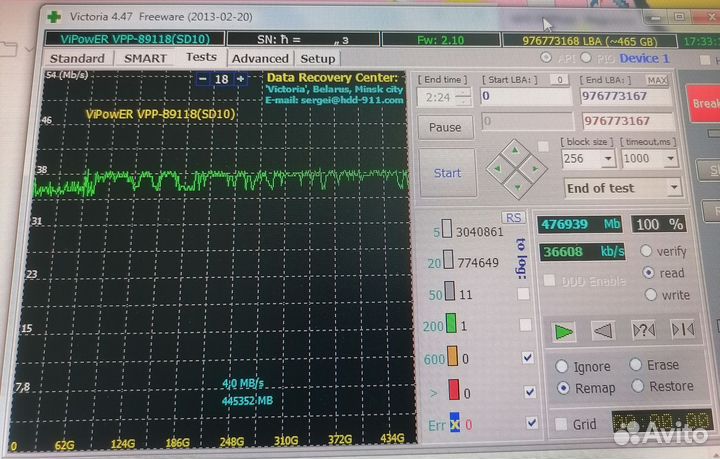
Task: Click the Fw: 2.10 firmware field
Action: 441,40
